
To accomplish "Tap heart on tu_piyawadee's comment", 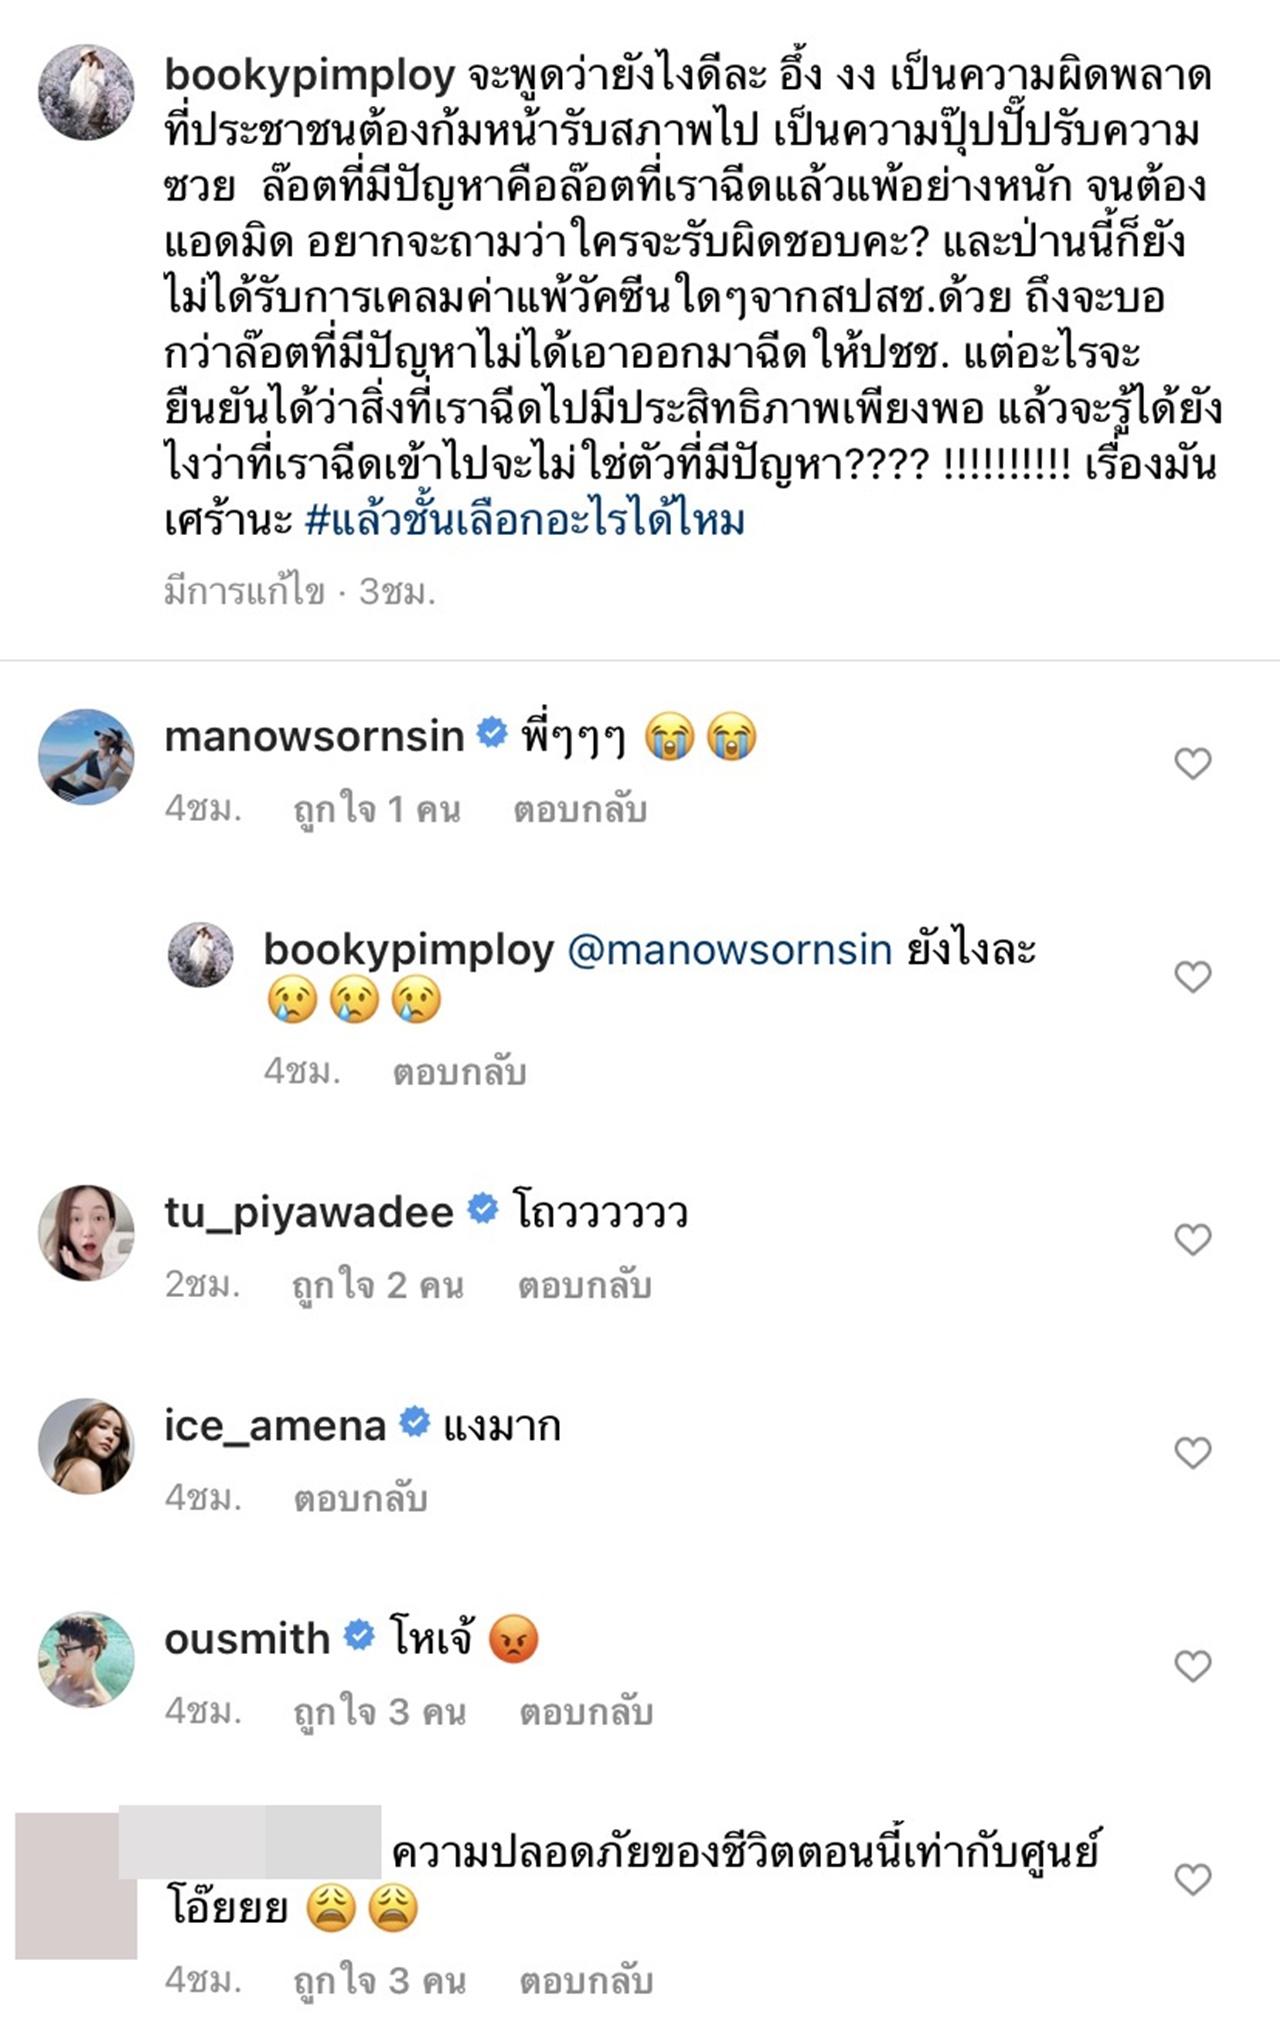I will click(x=1192, y=1240).
